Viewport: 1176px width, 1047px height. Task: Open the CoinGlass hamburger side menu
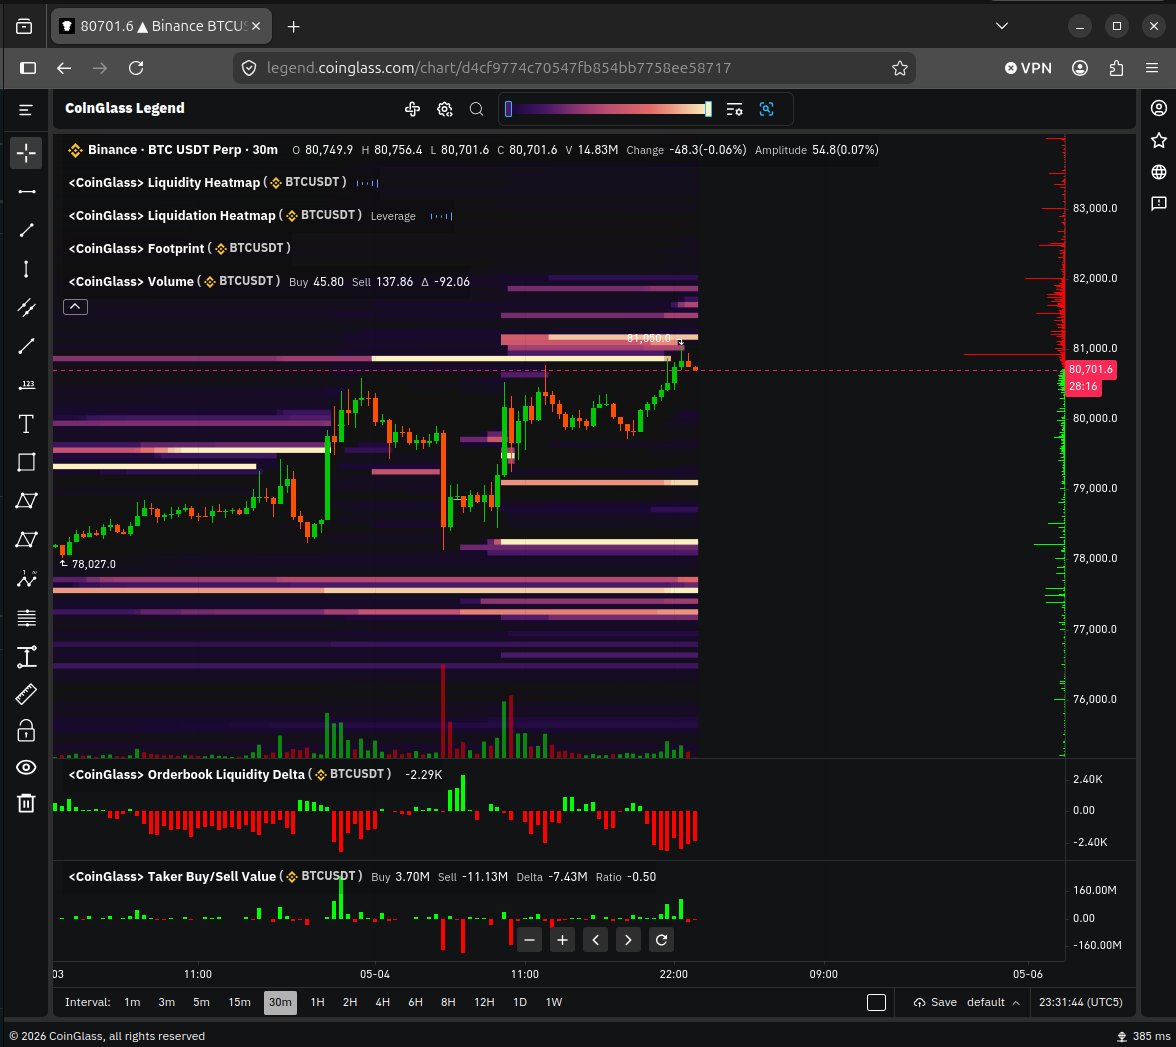[x=26, y=110]
